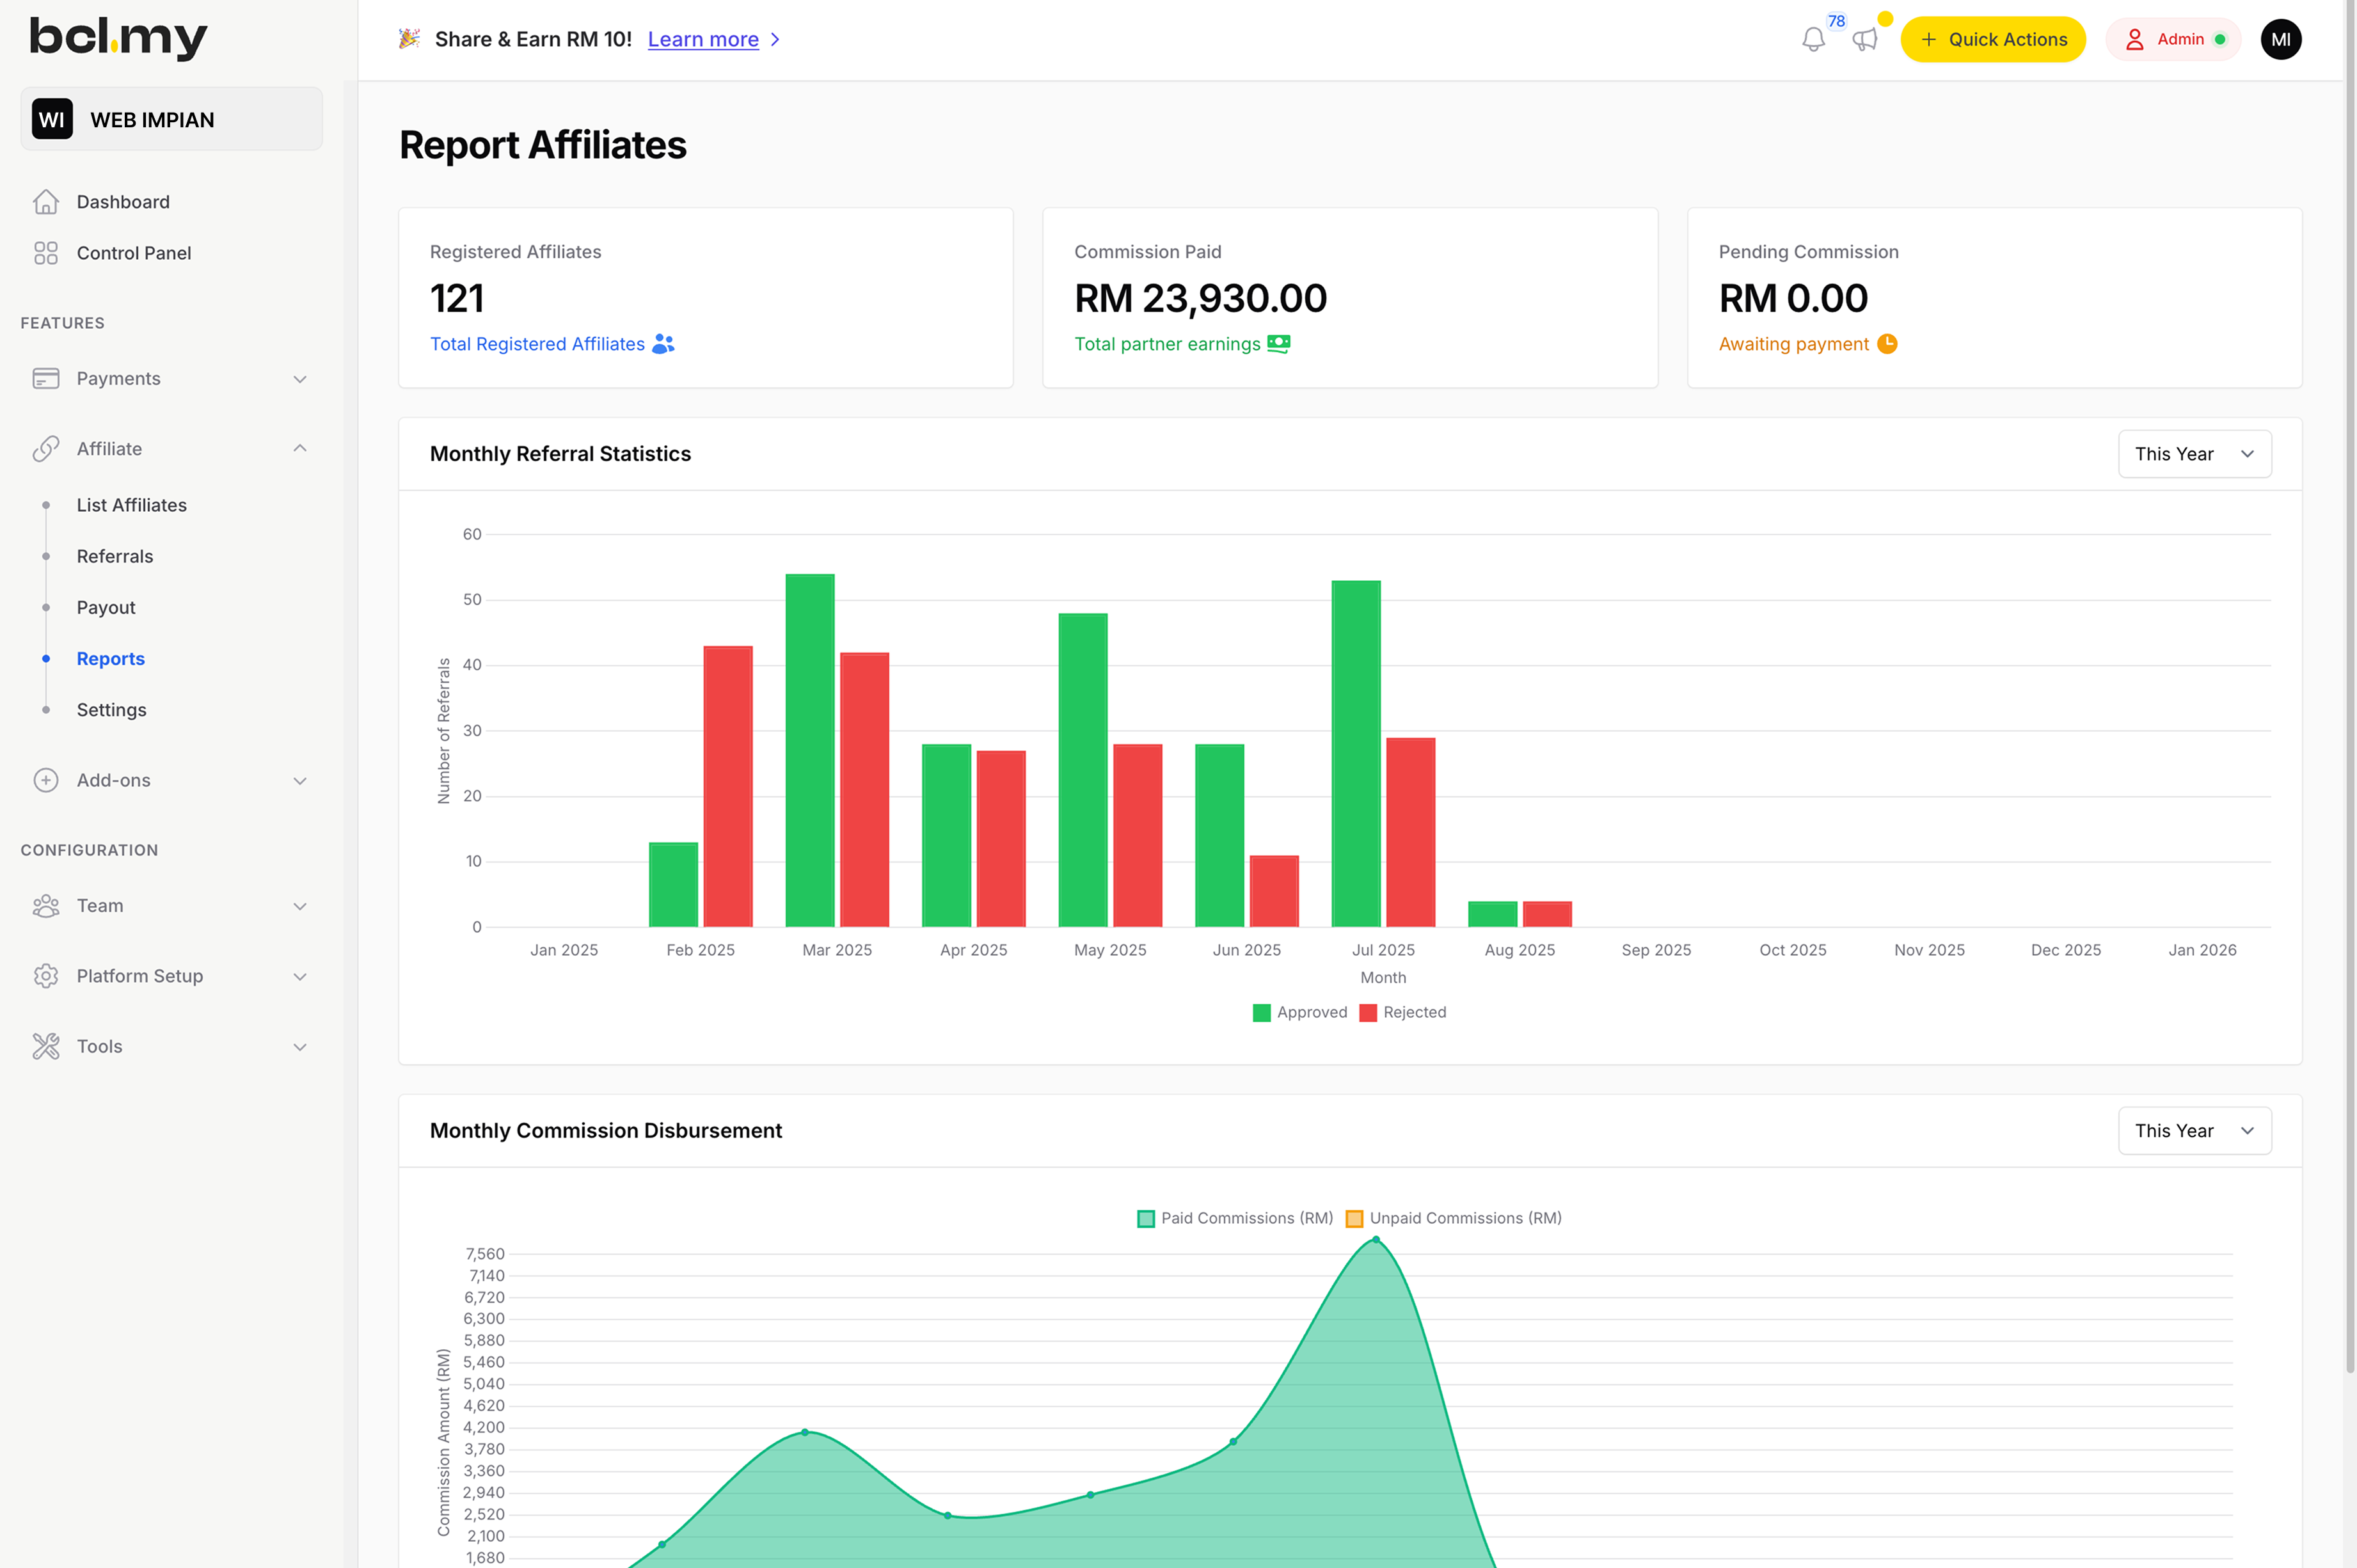The image size is (2357, 1568).
Task: Click the Apr 2025 red Rejected bar
Action: 1001,839
